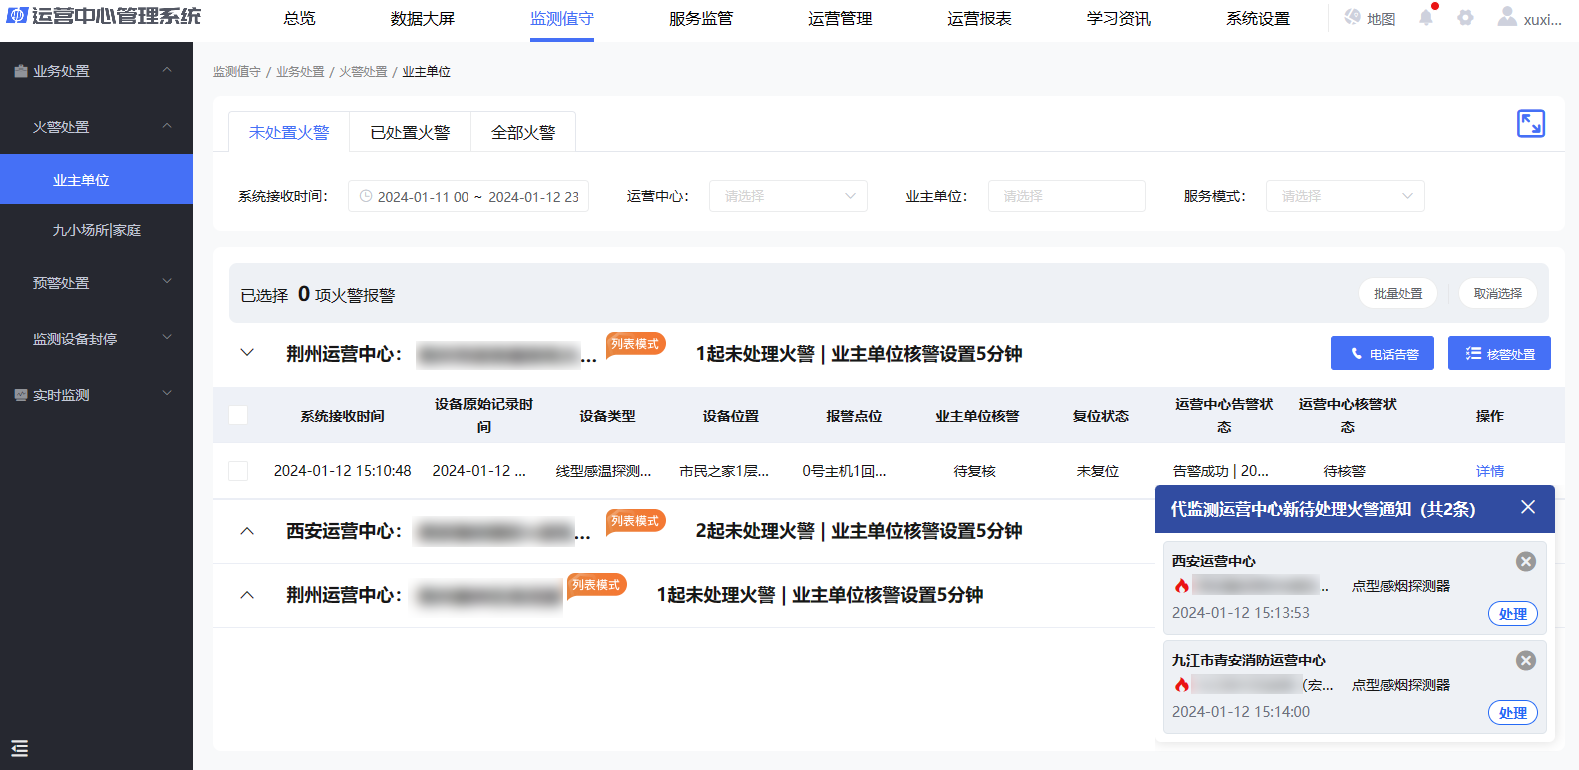Image resolution: width=1579 pixels, height=770 pixels.
Task: Dismiss the 九江市青安消防运营中心 notification card
Action: (1525, 661)
